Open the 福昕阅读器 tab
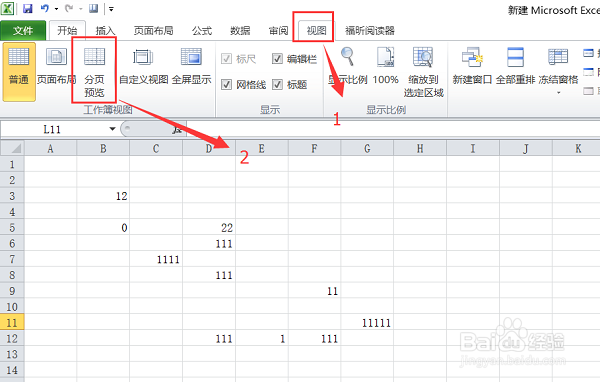This screenshot has height=382, width=600. tap(370, 30)
